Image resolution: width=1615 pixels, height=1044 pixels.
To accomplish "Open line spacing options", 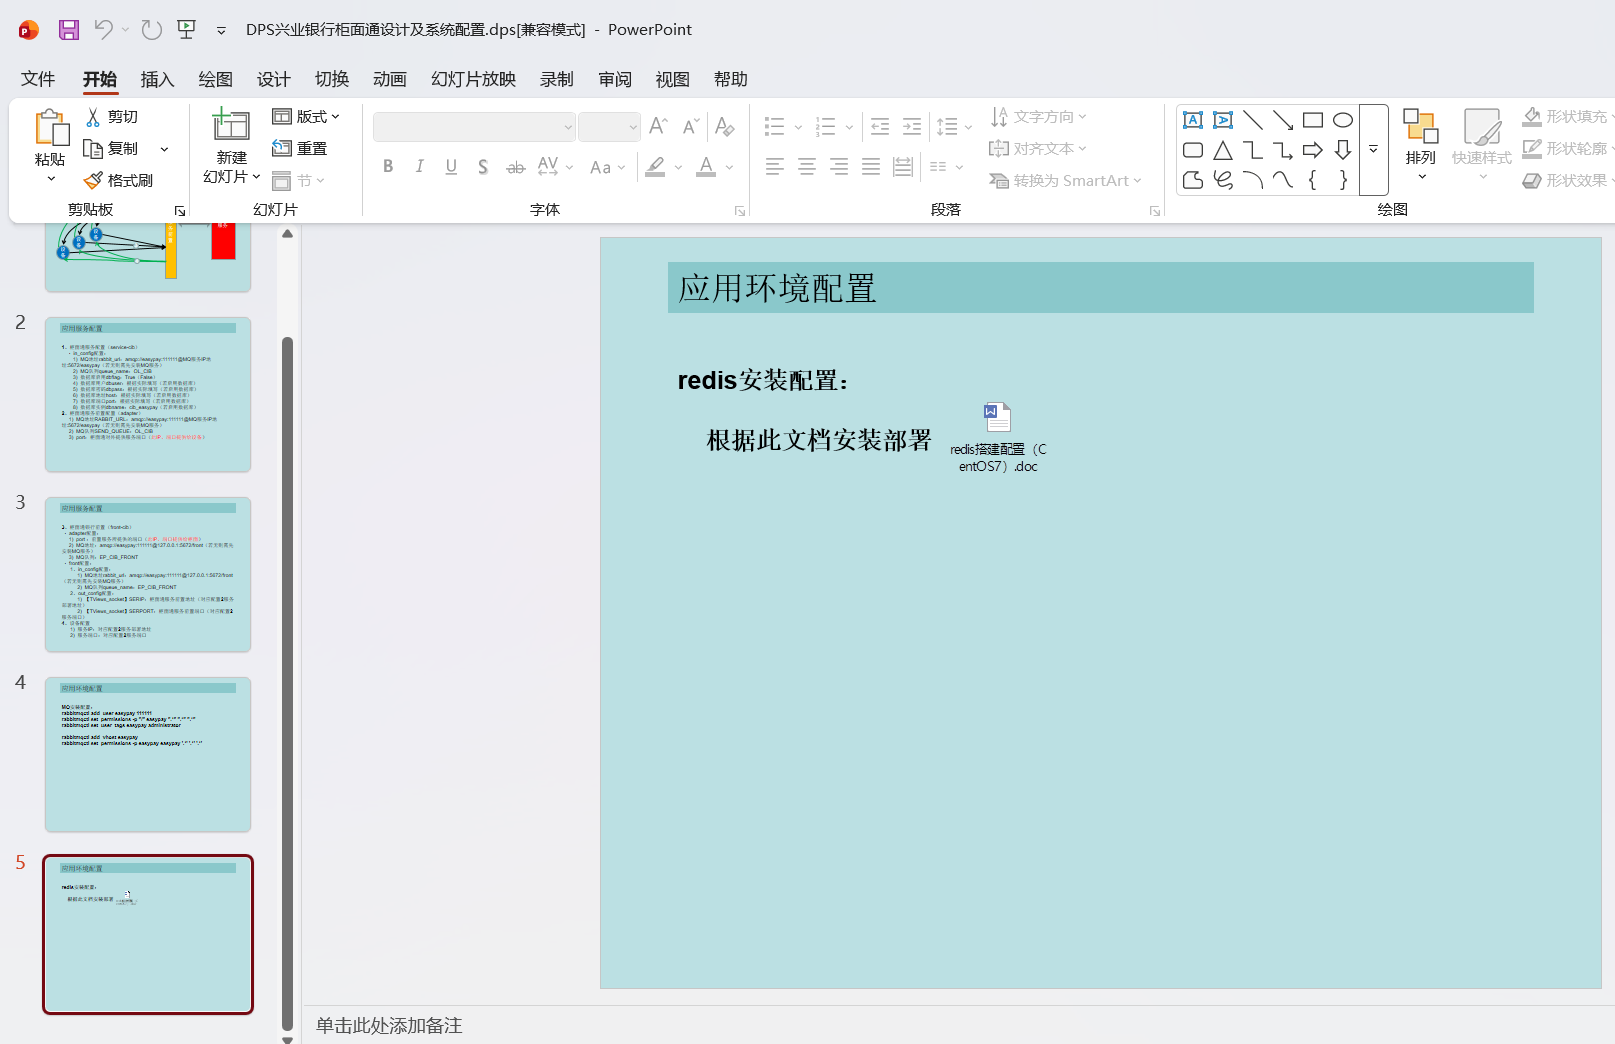I will [954, 126].
